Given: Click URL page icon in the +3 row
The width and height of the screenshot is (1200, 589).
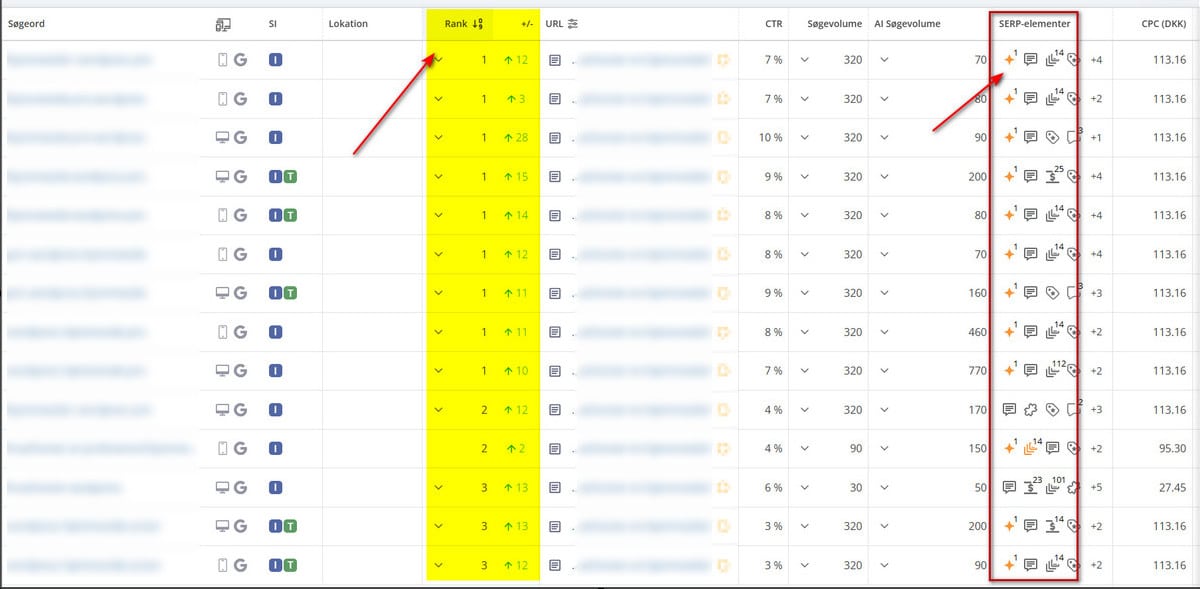Looking at the screenshot, I should [x=555, y=99].
